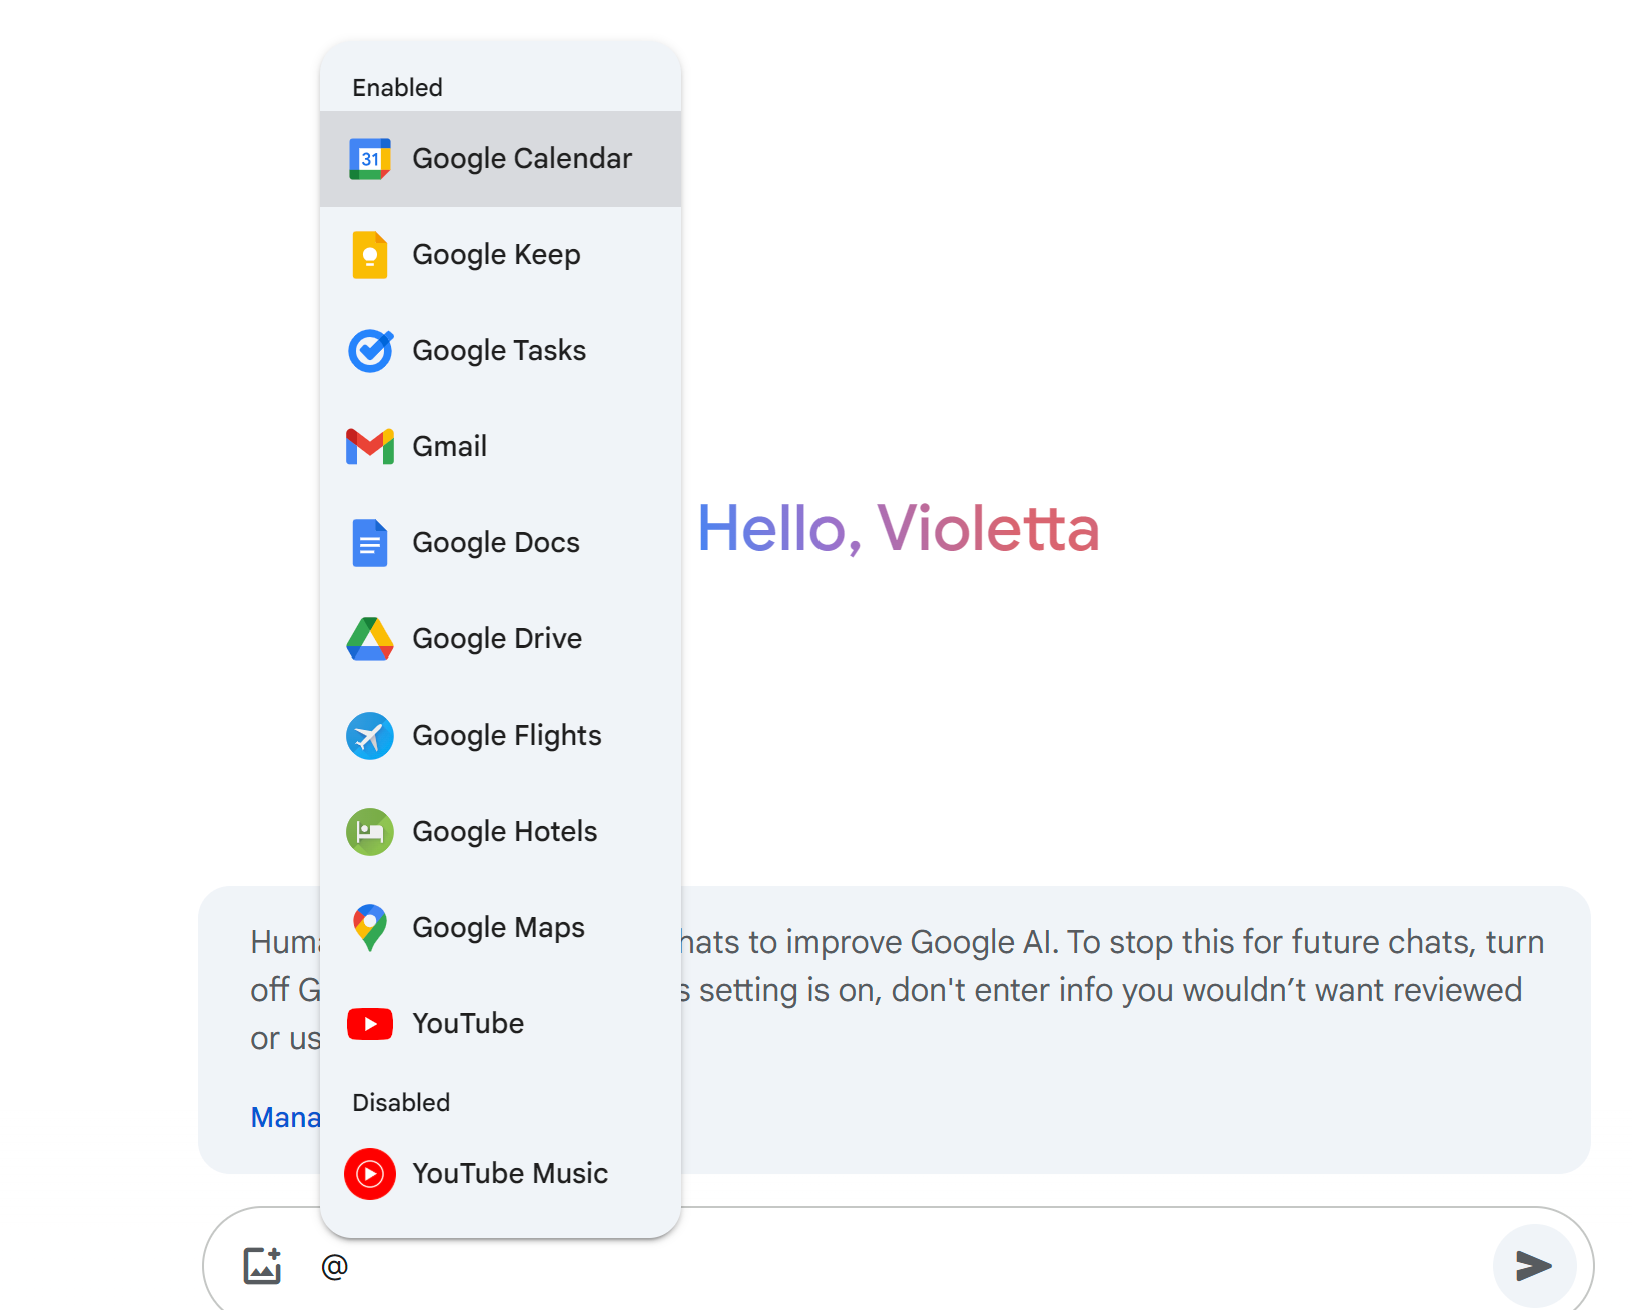The height and width of the screenshot is (1310, 1632).
Task: Click the Google Hotels bed icon
Action: click(370, 832)
